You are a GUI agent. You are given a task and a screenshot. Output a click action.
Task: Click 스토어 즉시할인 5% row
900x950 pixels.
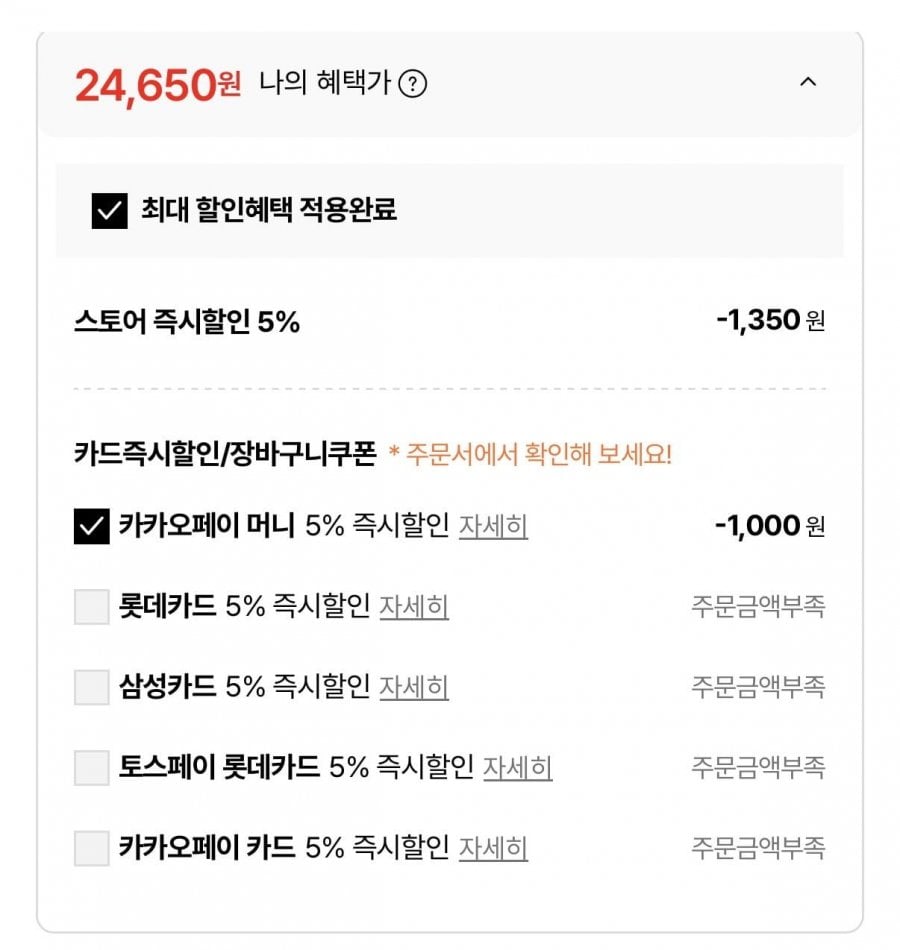(x=187, y=322)
